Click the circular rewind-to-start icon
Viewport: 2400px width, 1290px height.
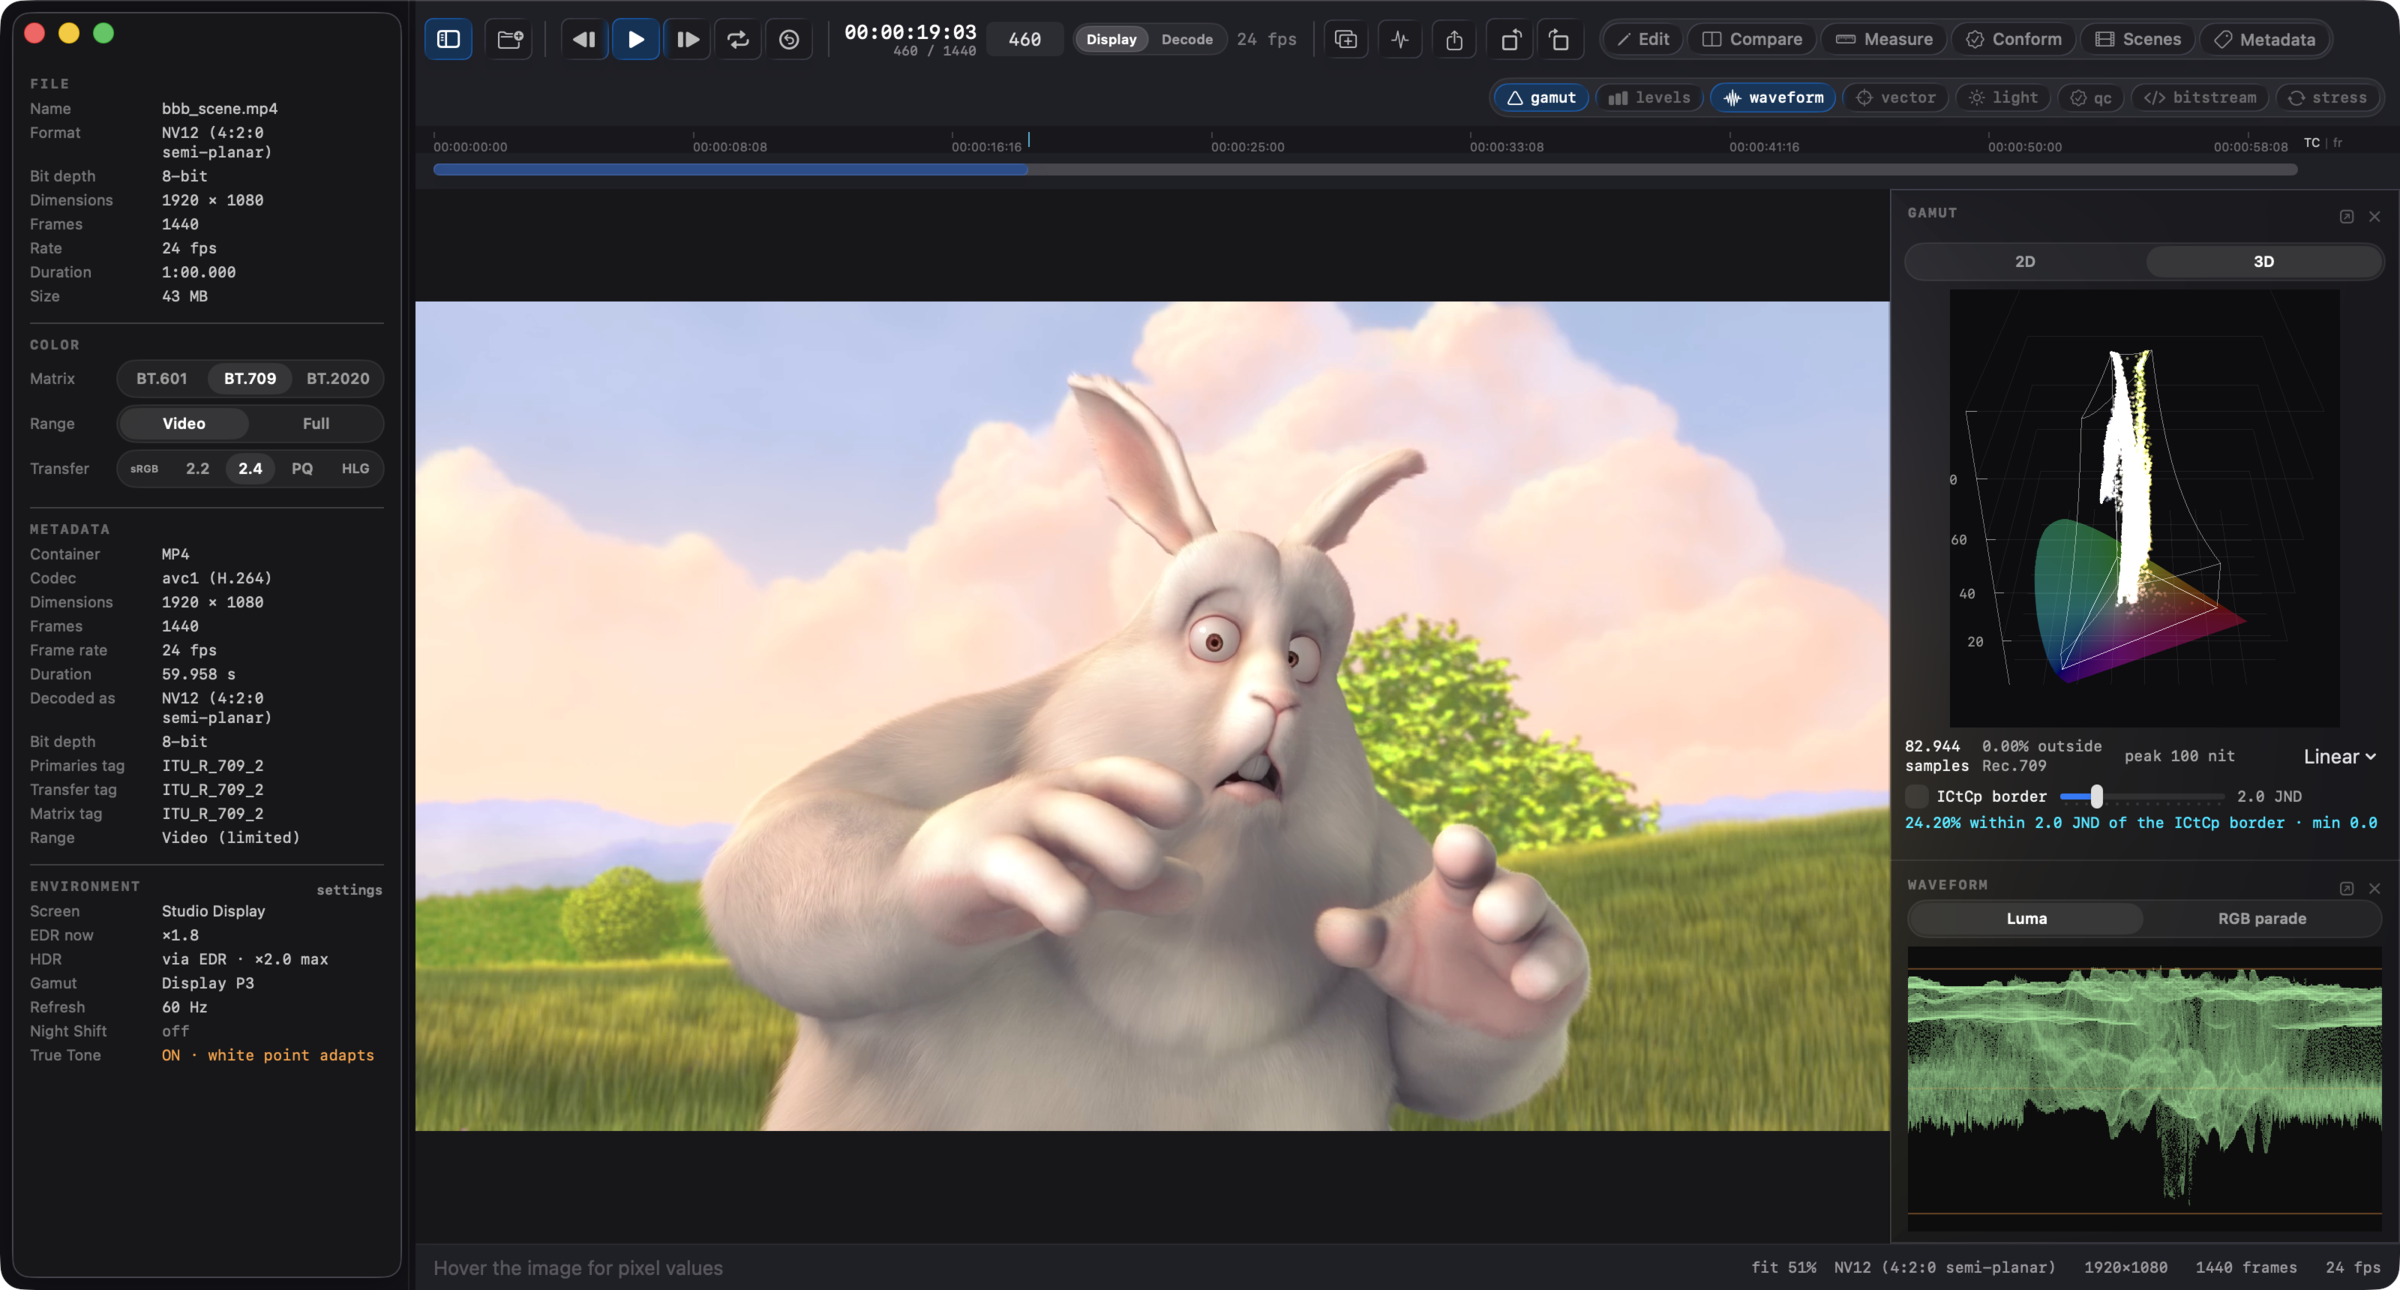click(x=789, y=39)
